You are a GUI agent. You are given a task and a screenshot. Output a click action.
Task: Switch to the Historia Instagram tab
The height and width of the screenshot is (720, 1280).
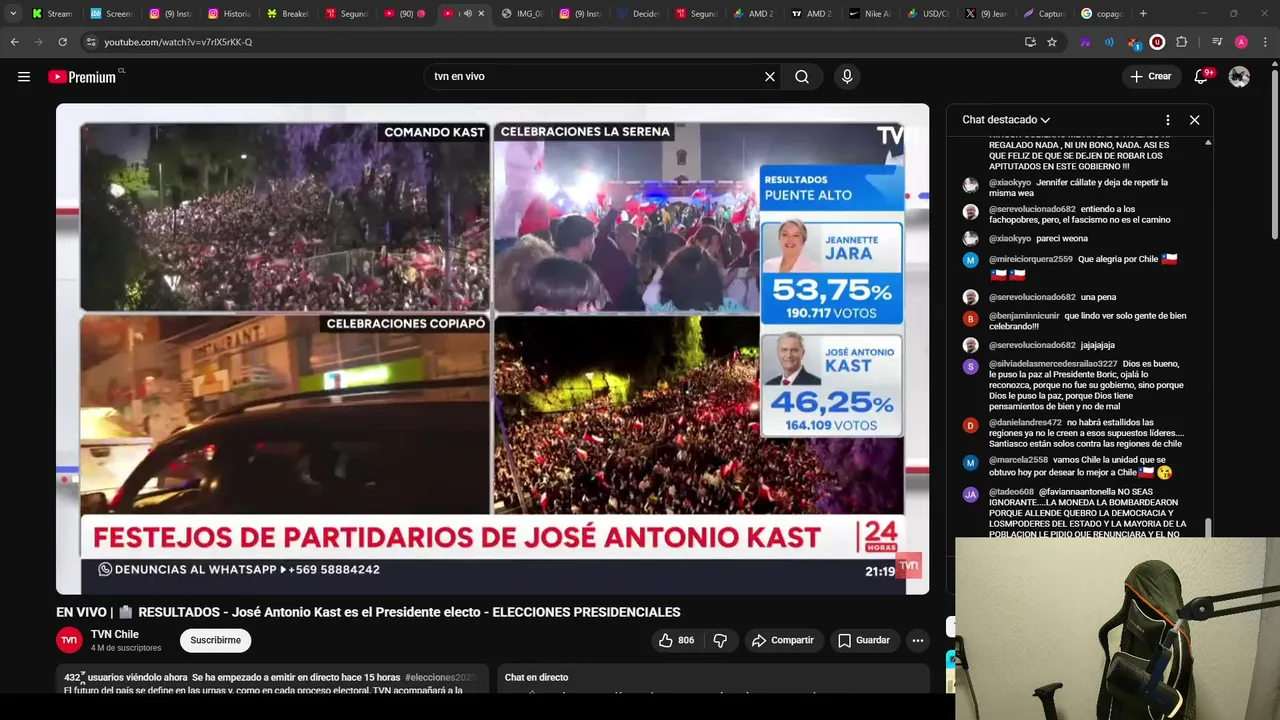click(229, 14)
